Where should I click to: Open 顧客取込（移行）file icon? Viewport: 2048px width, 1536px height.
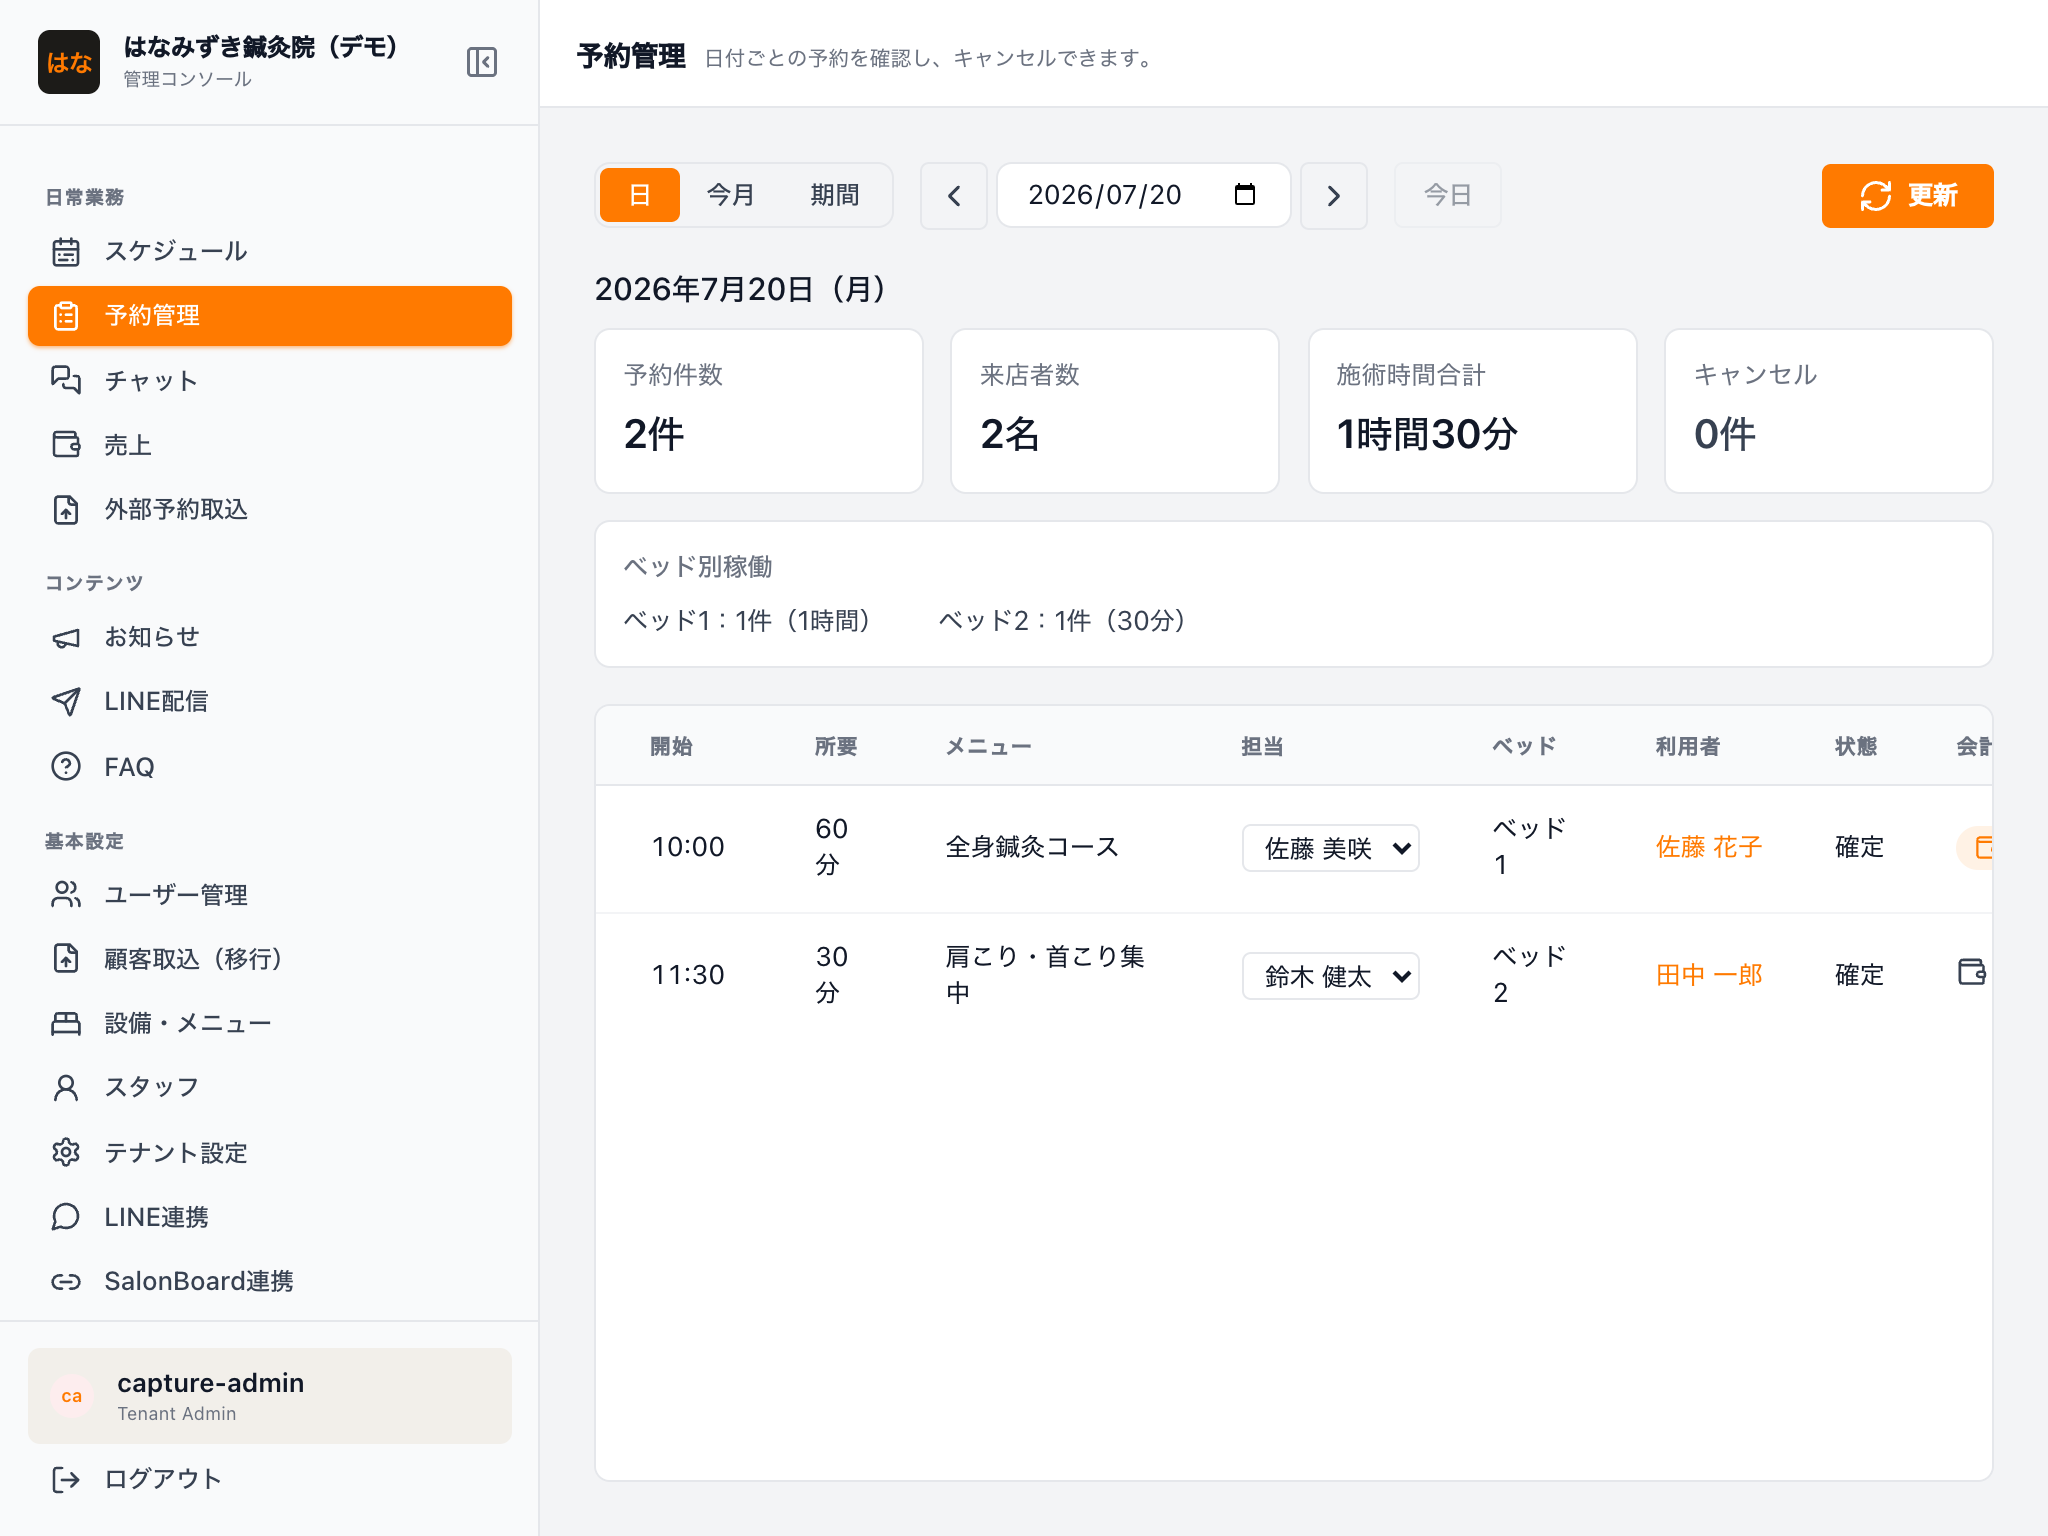pos(66,959)
